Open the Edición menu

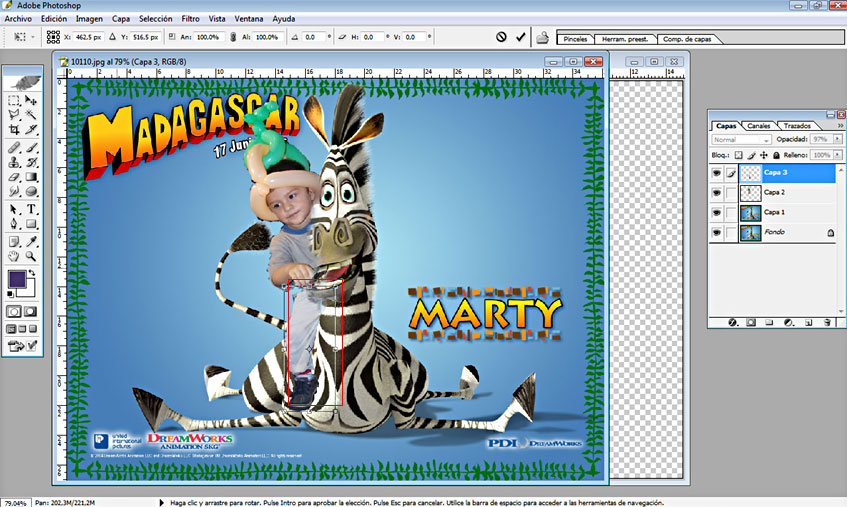pos(54,19)
